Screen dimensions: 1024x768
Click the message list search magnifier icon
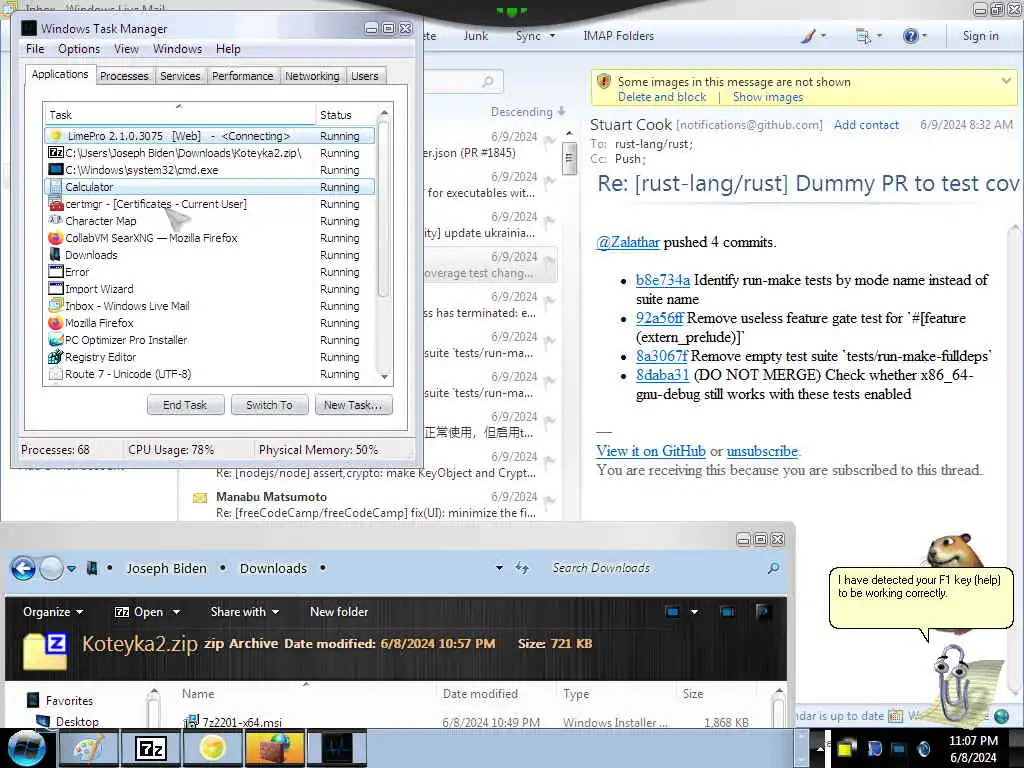[x=487, y=82]
